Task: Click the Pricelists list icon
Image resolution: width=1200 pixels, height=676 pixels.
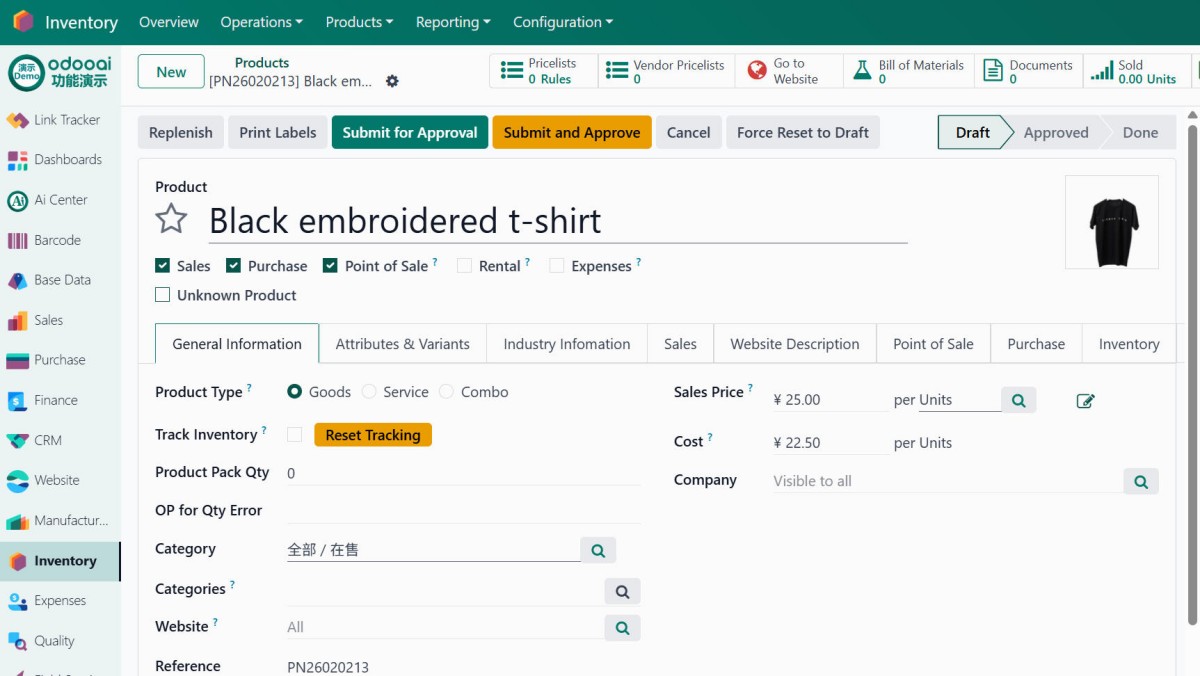Action: pos(512,71)
